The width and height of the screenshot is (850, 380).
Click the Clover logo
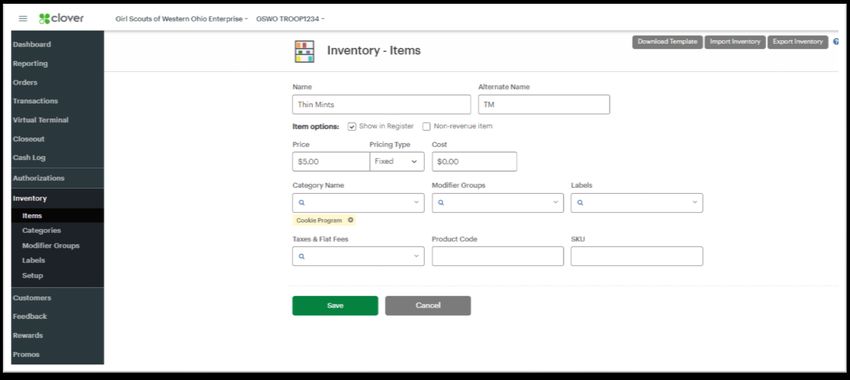pos(61,18)
